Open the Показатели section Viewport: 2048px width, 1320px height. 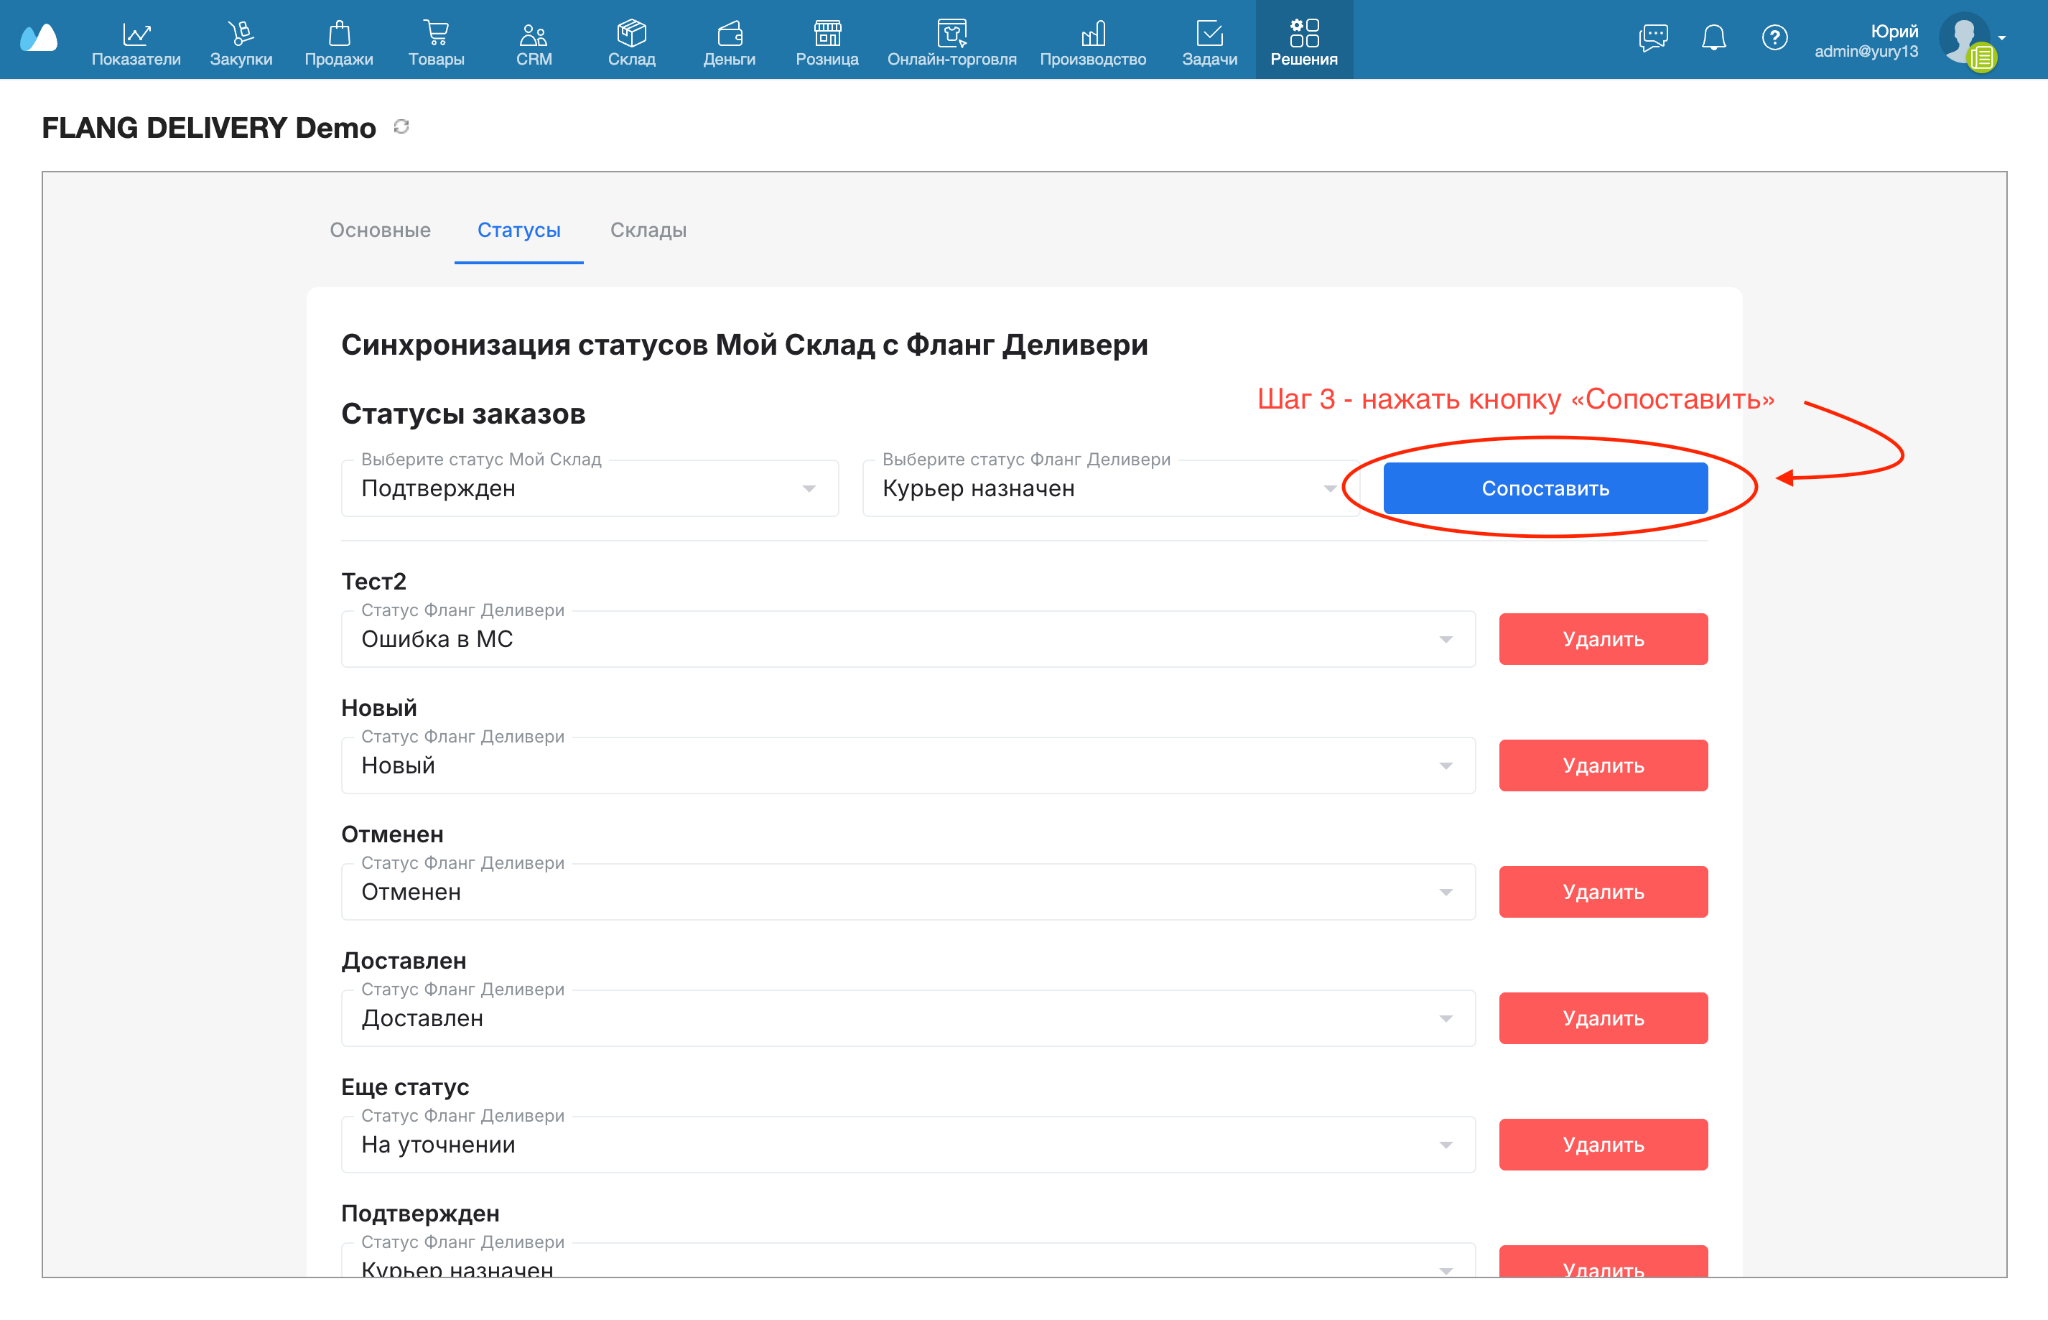click(x=136, y=44)
